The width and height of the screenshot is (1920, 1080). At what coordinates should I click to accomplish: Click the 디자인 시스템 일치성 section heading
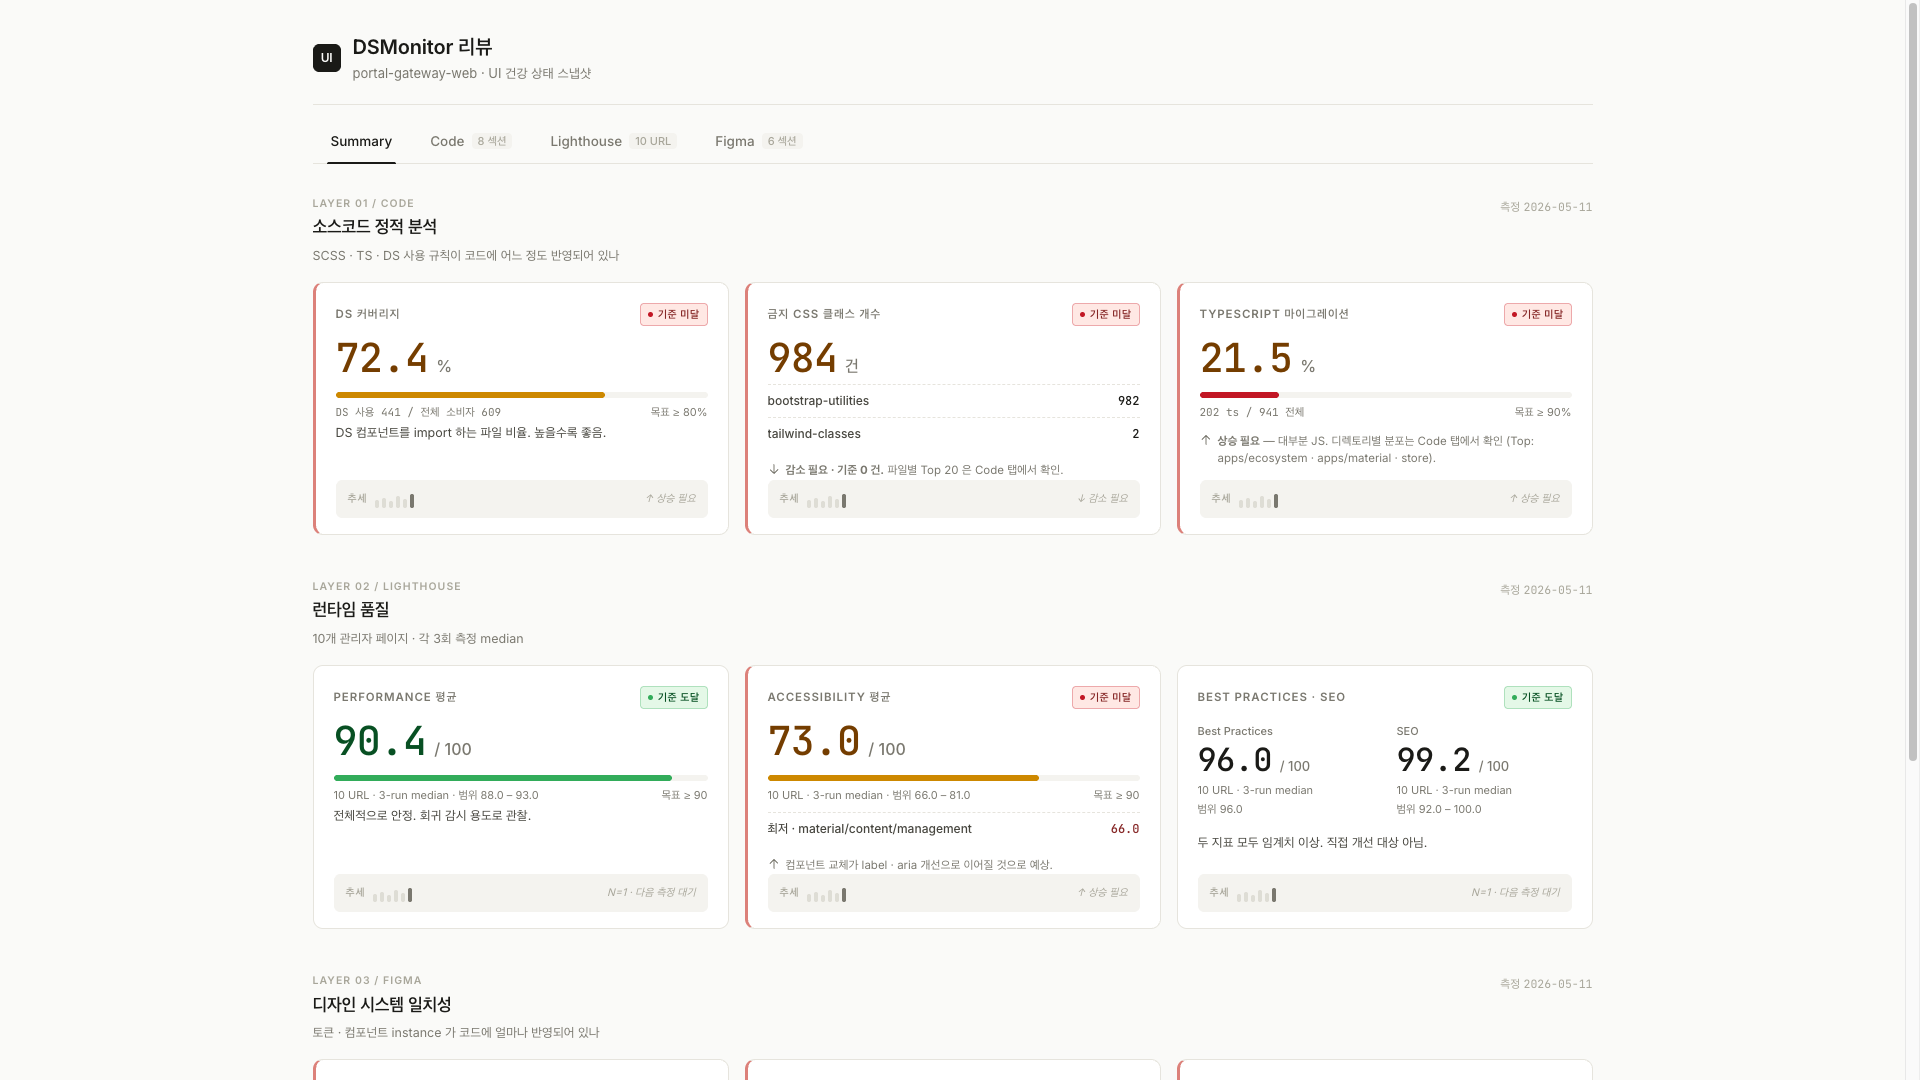[382, 1004]
